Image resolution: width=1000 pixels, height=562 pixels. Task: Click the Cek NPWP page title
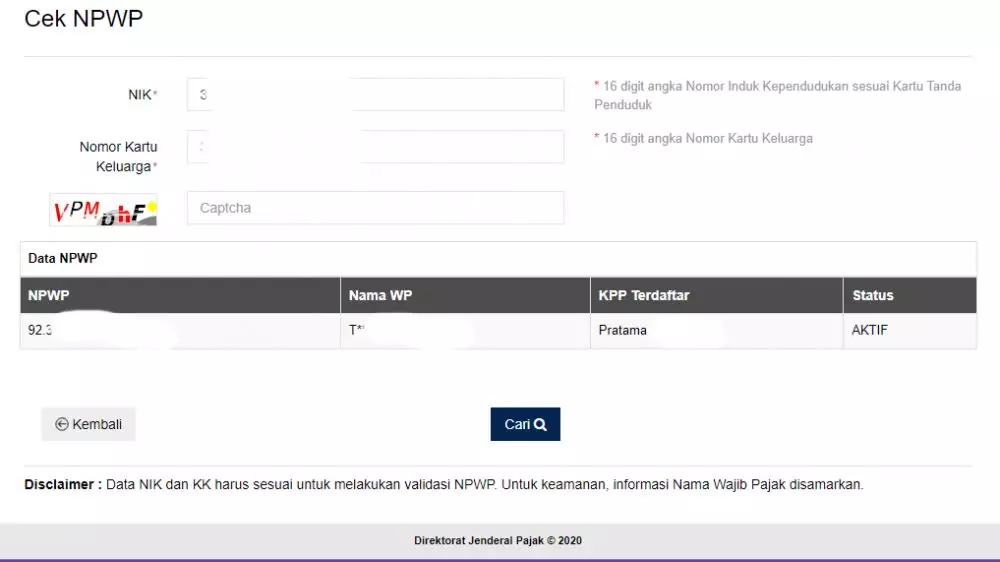coord(83,19)
